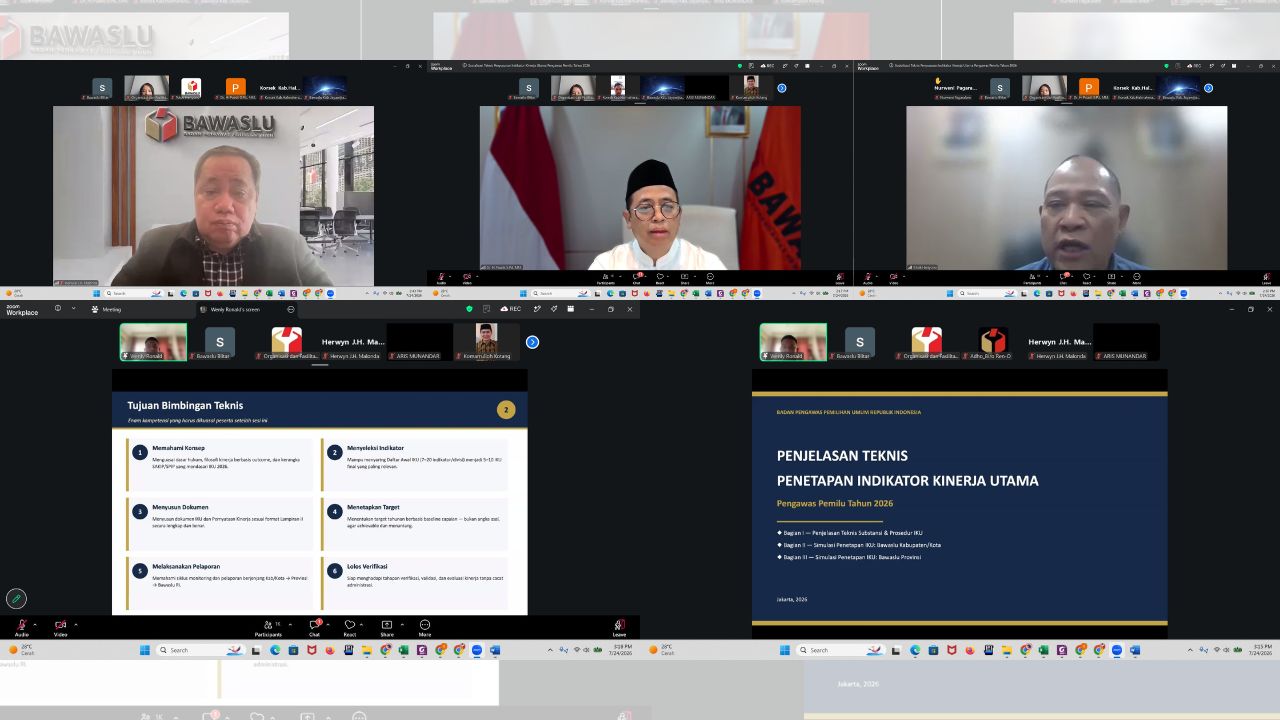Open Participants panel below the Tujuan Bimbingan slide
The height and width of the screenshot is (720, 1280).
268,627
